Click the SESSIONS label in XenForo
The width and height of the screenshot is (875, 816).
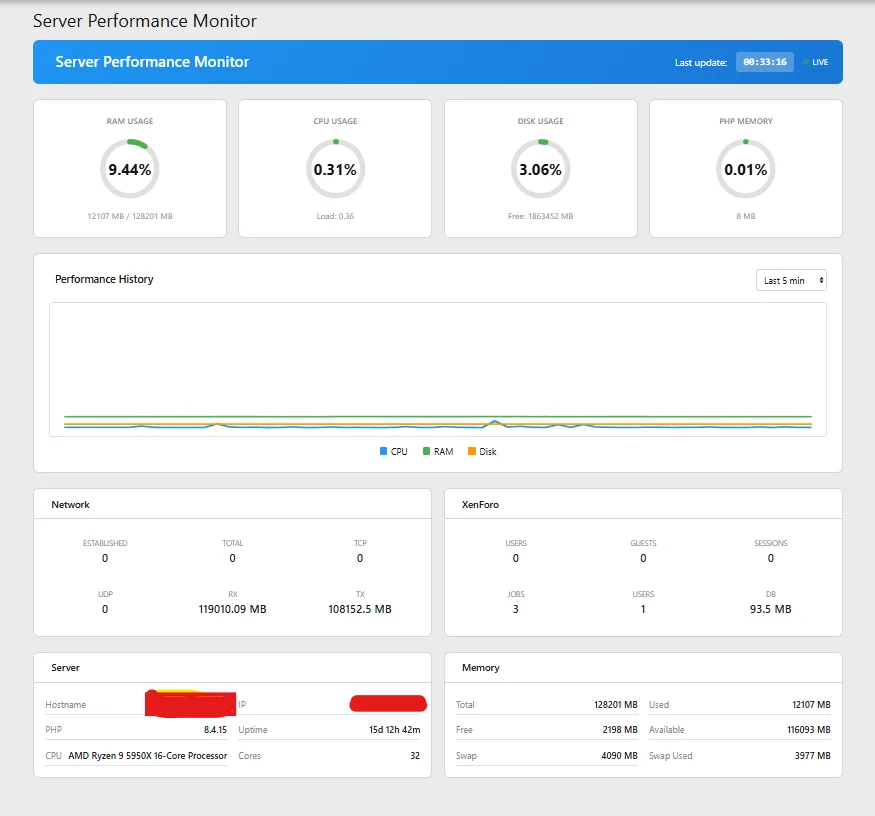771,543
